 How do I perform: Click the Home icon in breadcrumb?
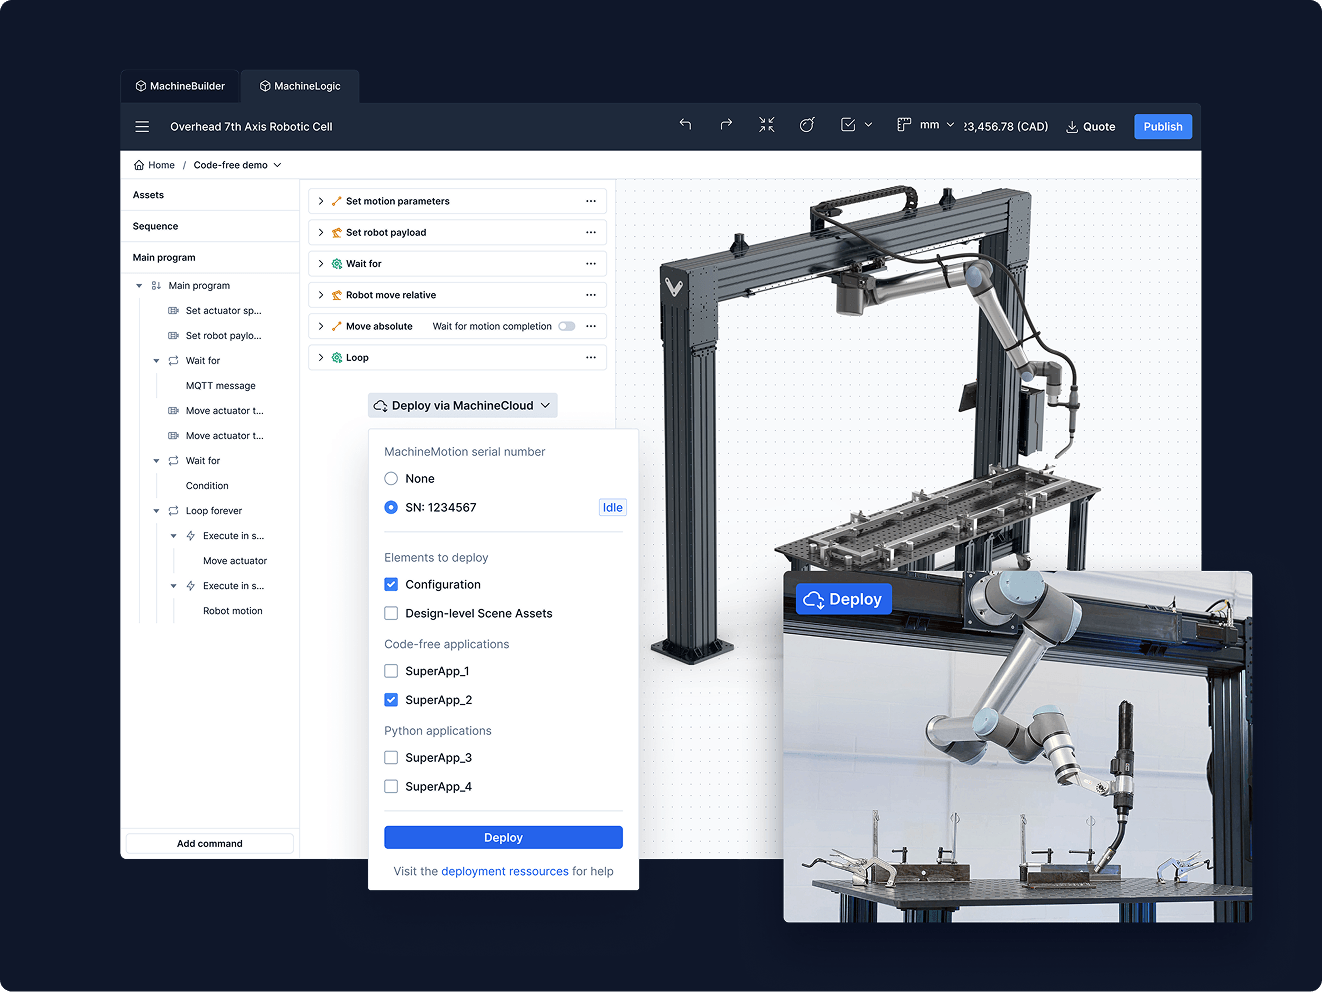click(139, 165)
